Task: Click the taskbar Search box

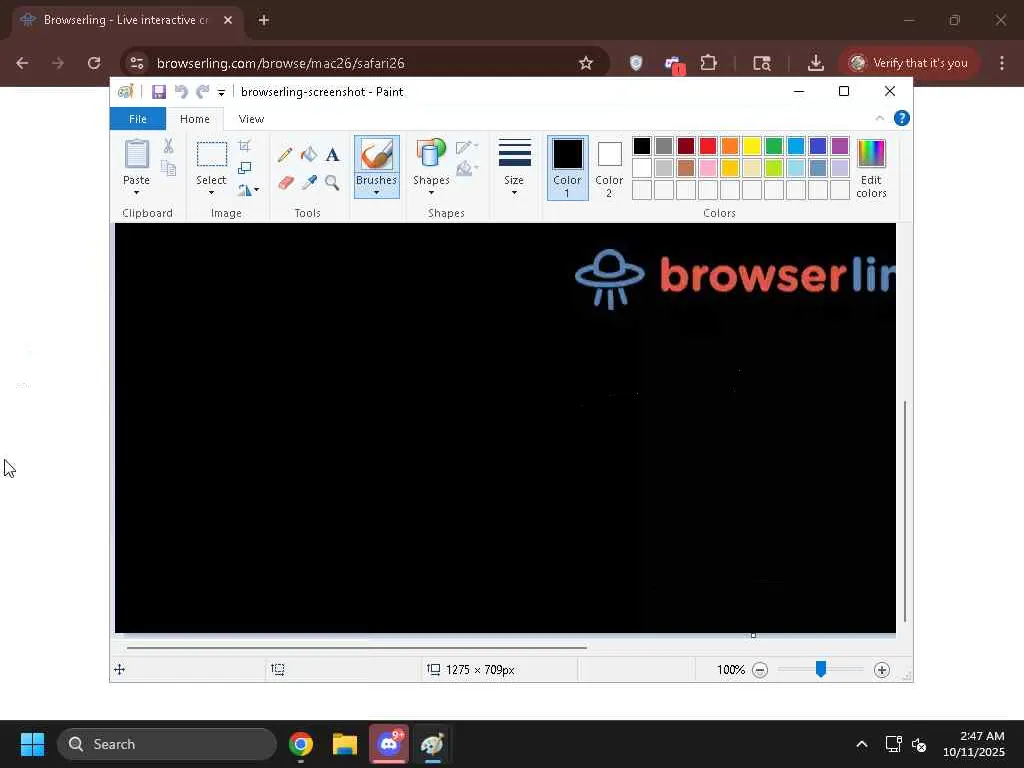Action: [167, 744]
